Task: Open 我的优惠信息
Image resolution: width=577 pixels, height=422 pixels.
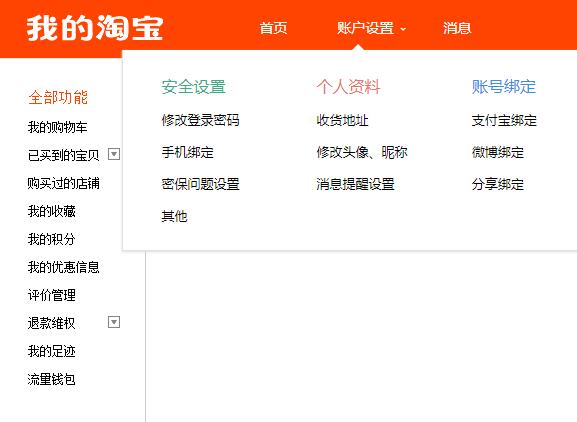Action: coord(63,267)
